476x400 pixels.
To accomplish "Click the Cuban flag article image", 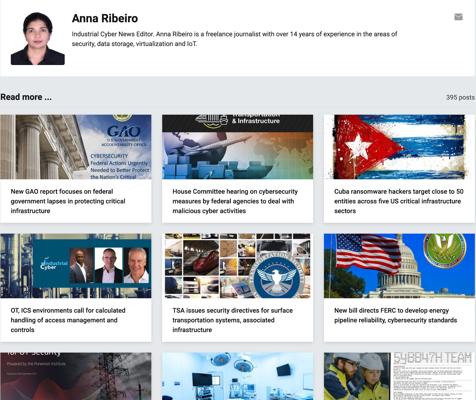I will click(399, 147).
